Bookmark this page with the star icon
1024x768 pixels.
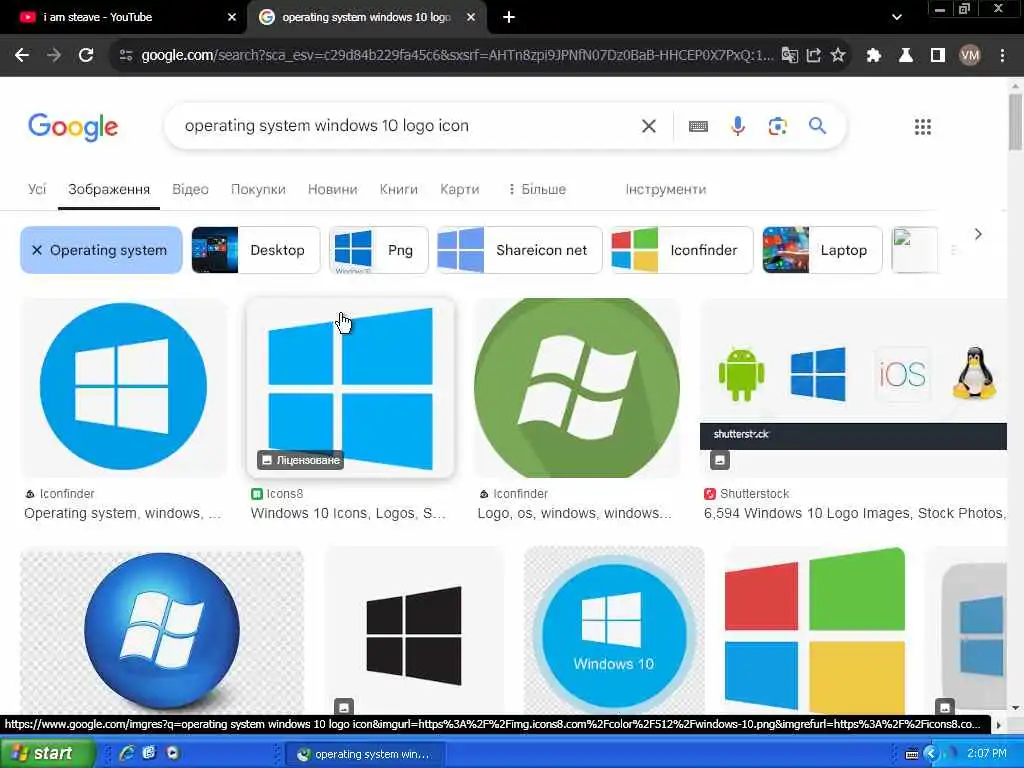[x=838, y=56]
